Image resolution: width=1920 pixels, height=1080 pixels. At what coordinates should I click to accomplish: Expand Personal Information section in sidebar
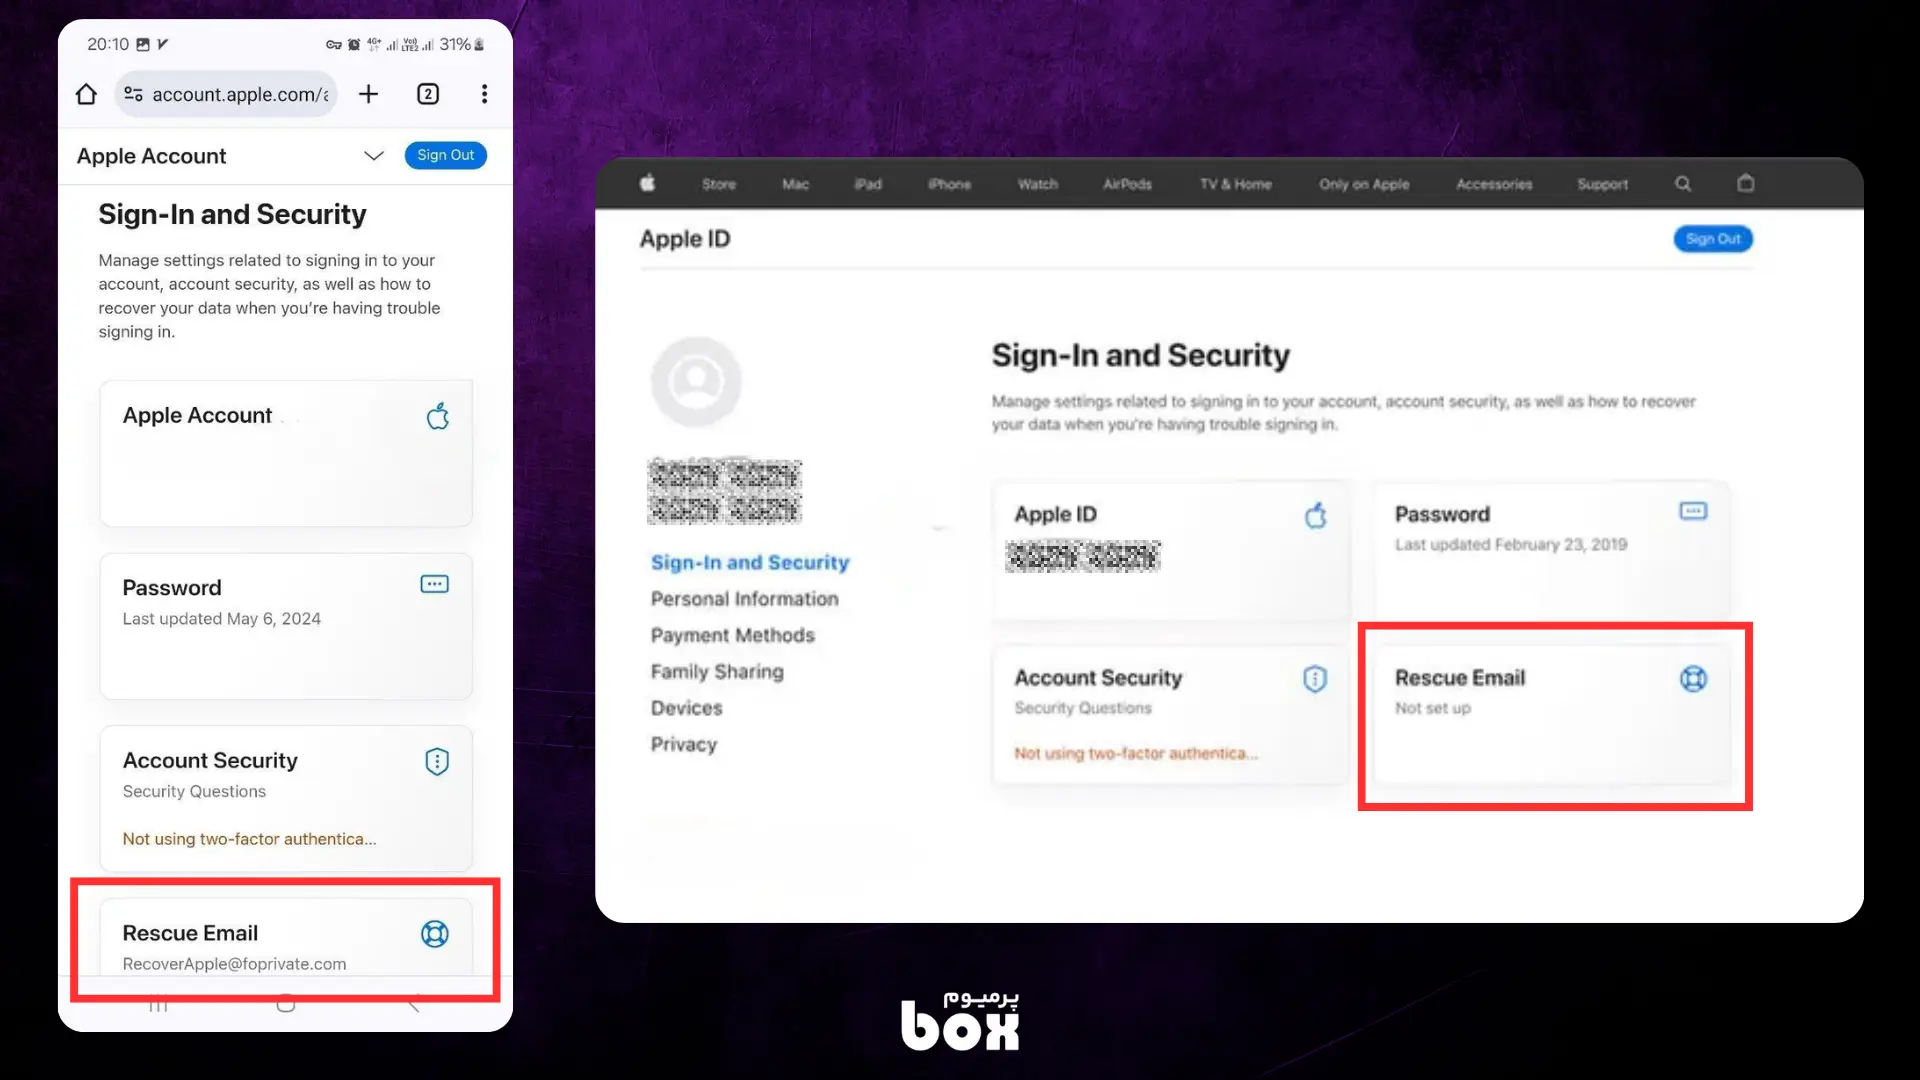click(x=744, y=599)
